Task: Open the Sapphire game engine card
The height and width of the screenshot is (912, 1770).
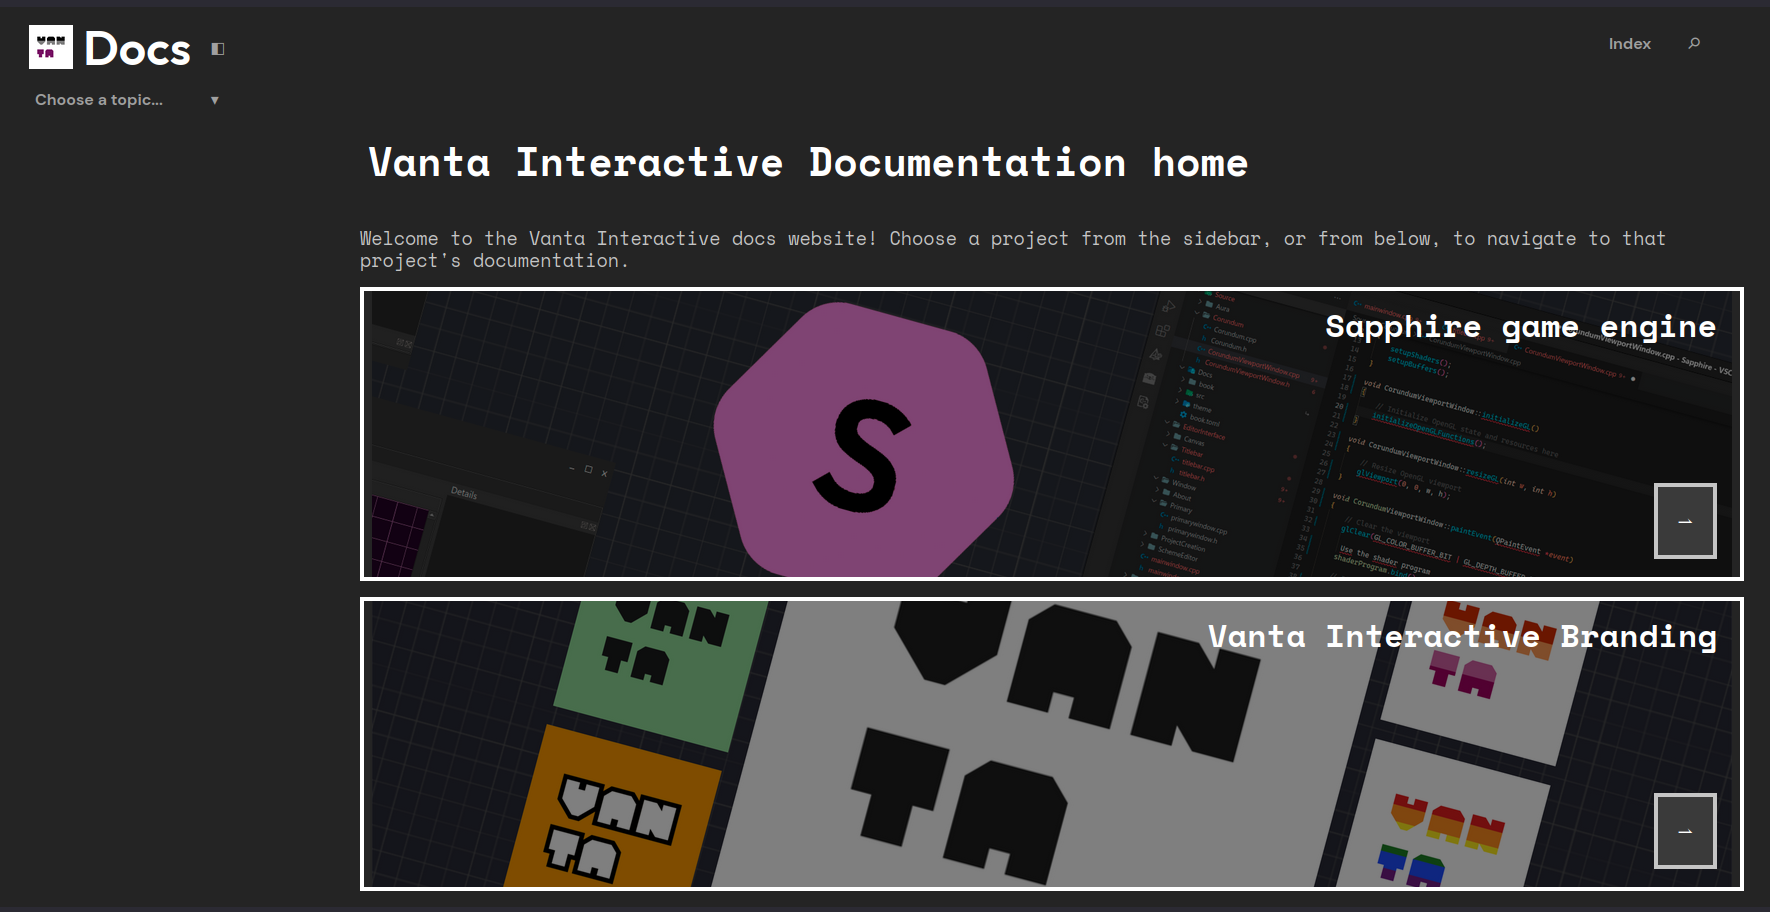Action: (x=1052, y=434)
